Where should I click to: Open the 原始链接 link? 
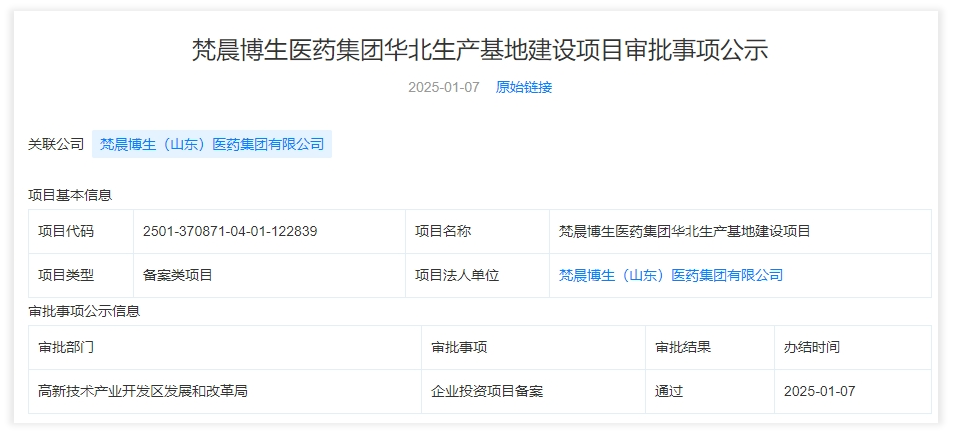click(524, 87)
